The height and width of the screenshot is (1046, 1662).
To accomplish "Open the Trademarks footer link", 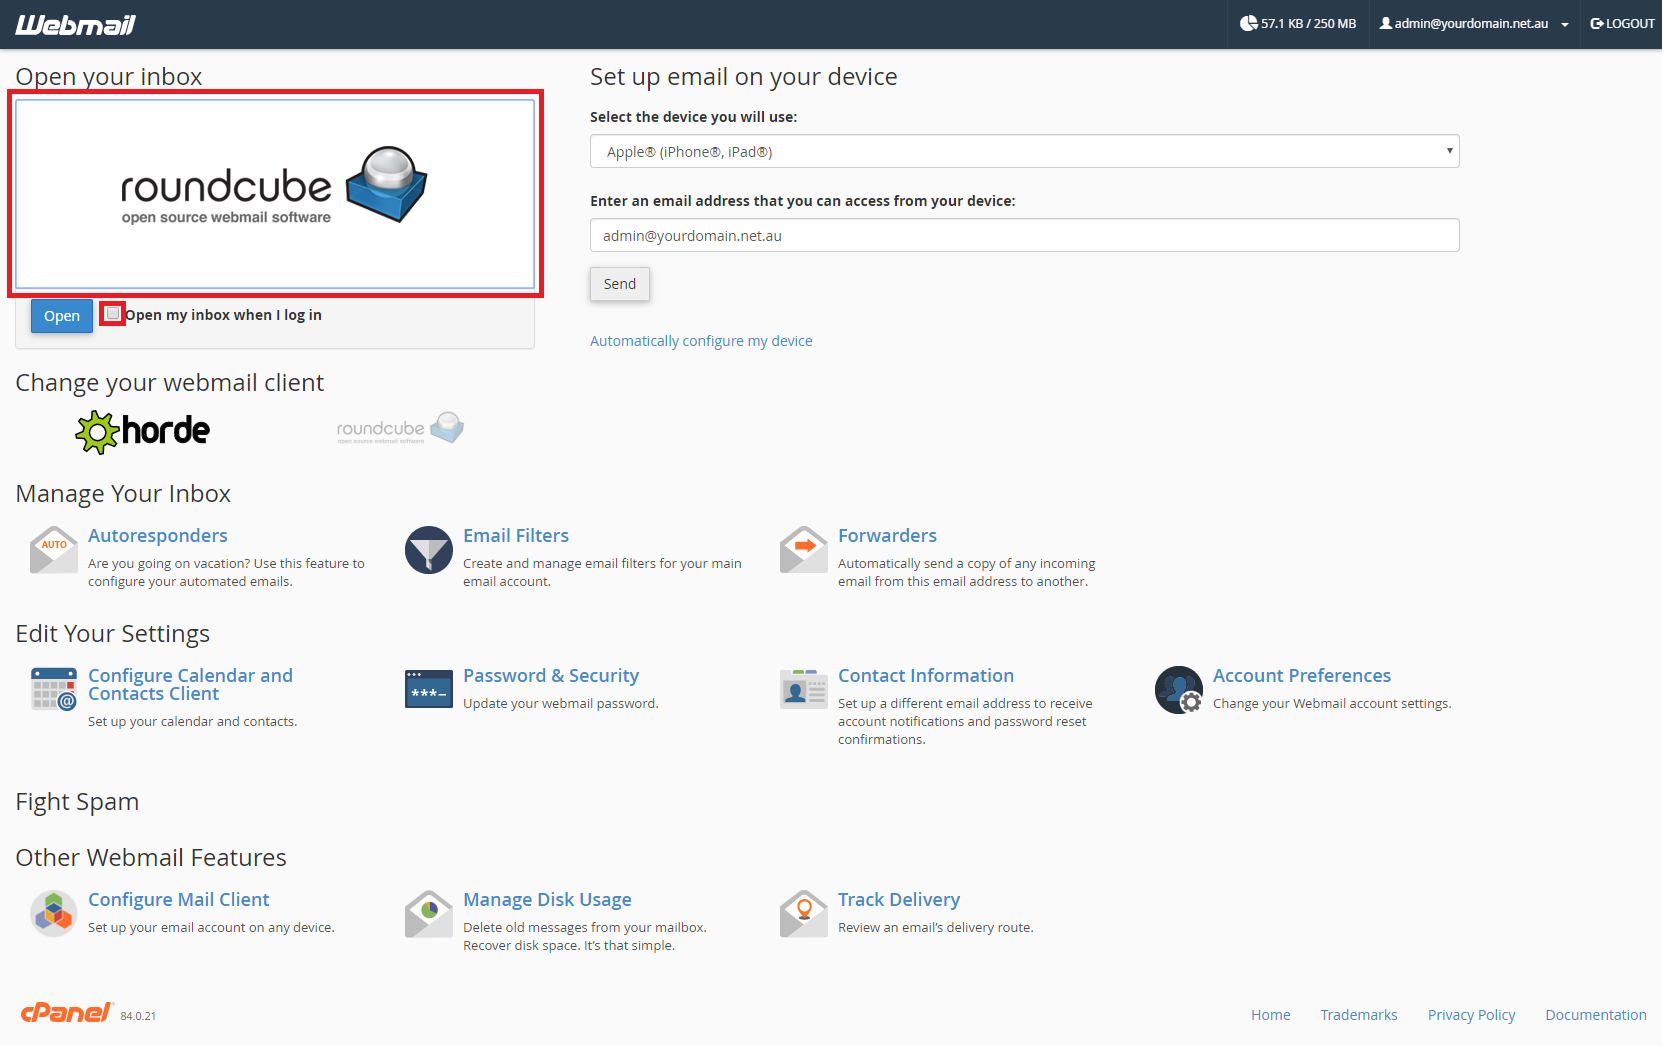I will tap(1359, 1015).
